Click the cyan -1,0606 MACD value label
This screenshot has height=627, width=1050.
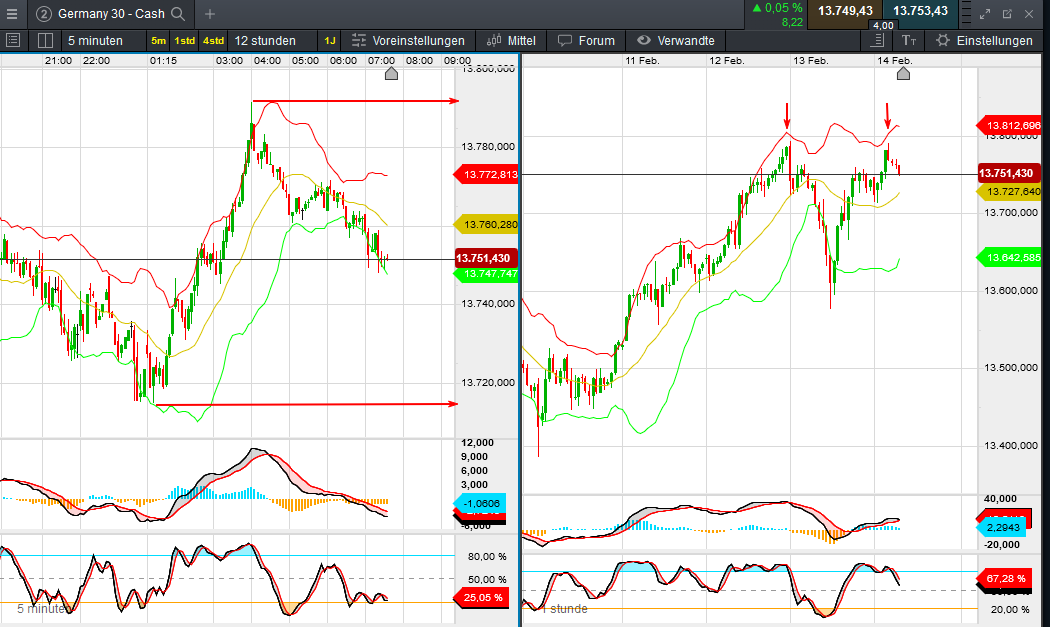480,504
